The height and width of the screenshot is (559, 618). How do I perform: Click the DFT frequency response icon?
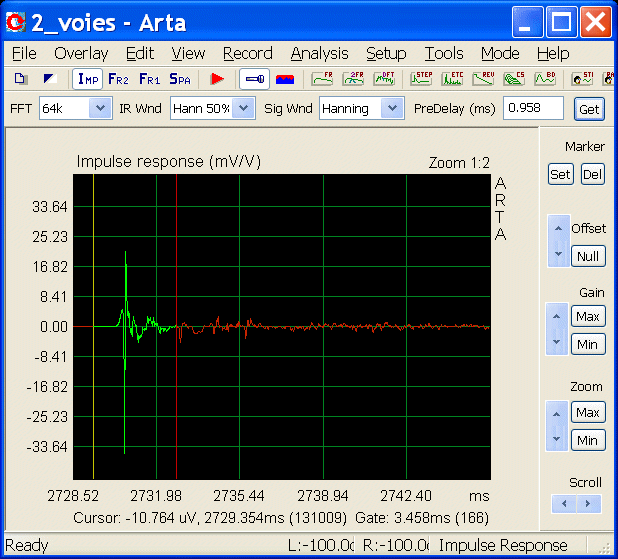click(x=384, y=79)
